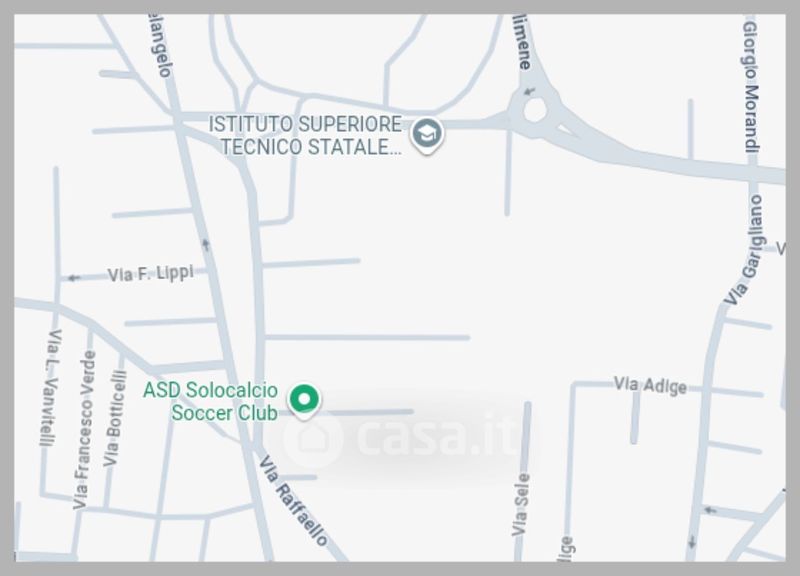Click the Via F. Lippi one-way arrow
This screenshot has height=576, width=800.
click(74, 278)
